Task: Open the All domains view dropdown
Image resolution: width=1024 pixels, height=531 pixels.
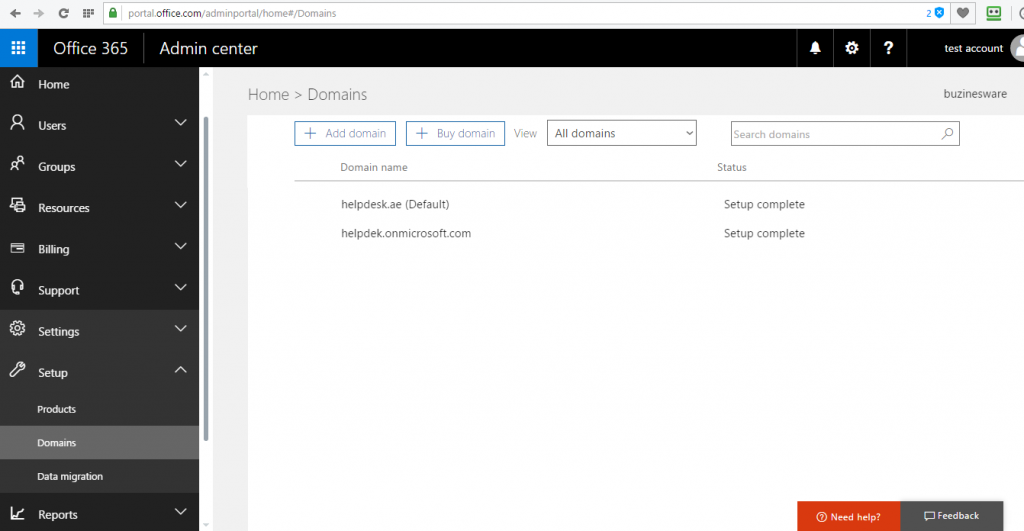Action: coord(622,133)
